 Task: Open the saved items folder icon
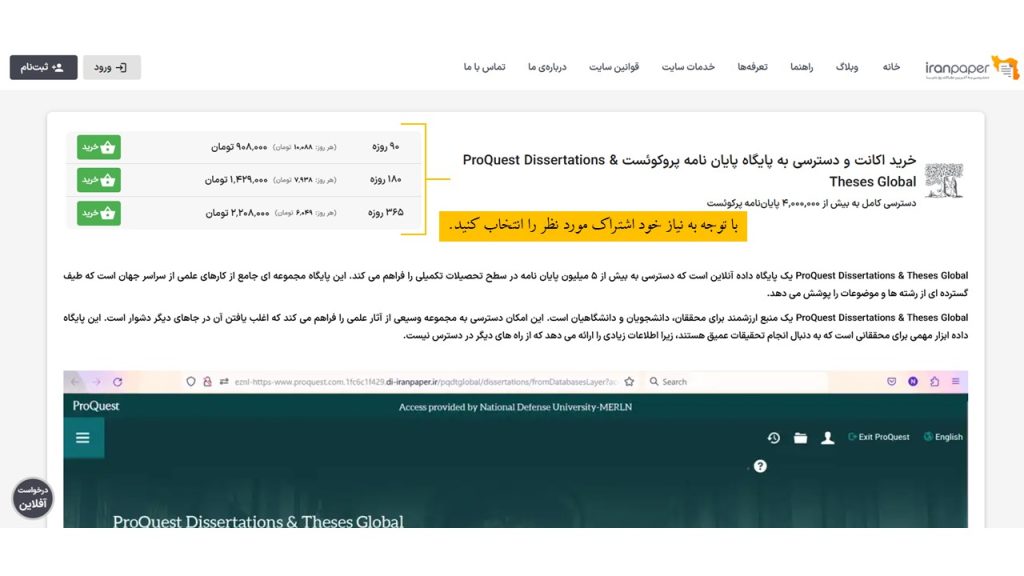click(800, 438)
